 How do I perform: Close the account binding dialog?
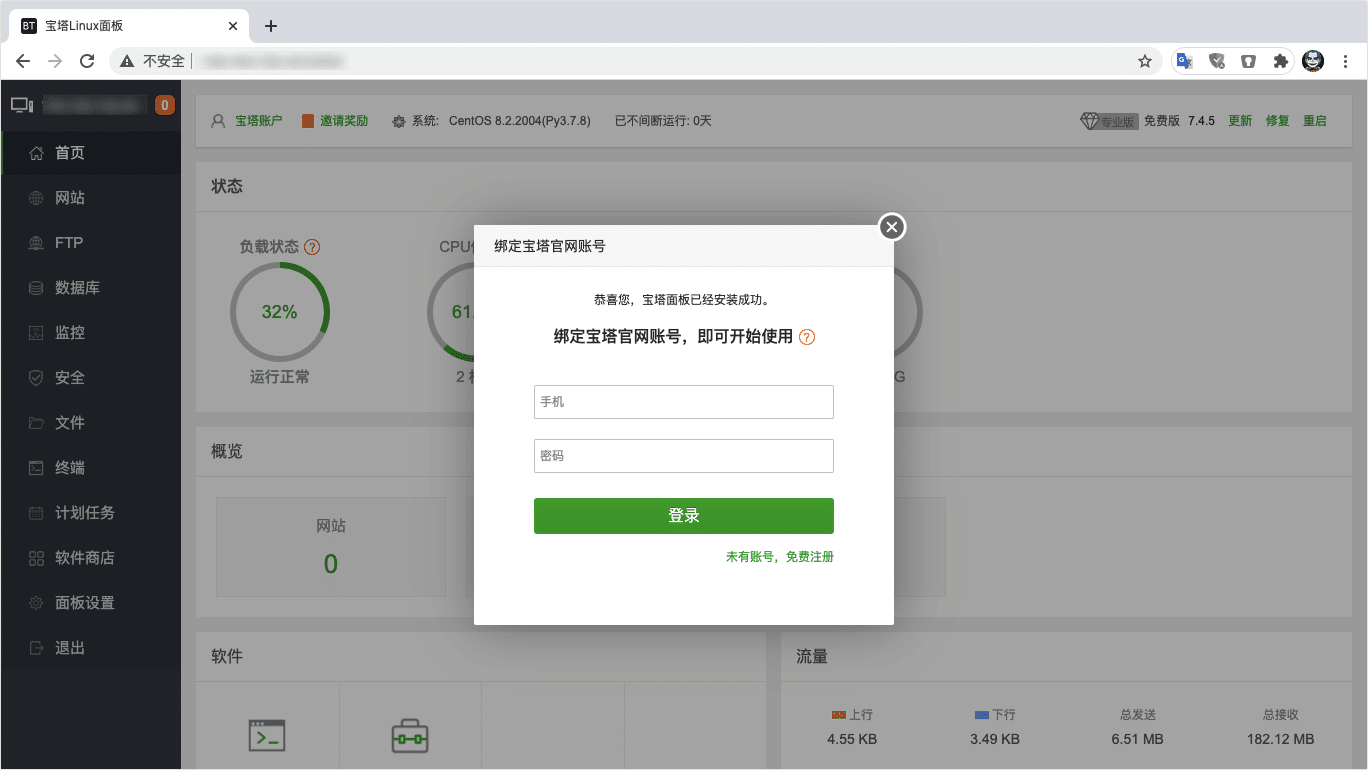pos(892,227)
